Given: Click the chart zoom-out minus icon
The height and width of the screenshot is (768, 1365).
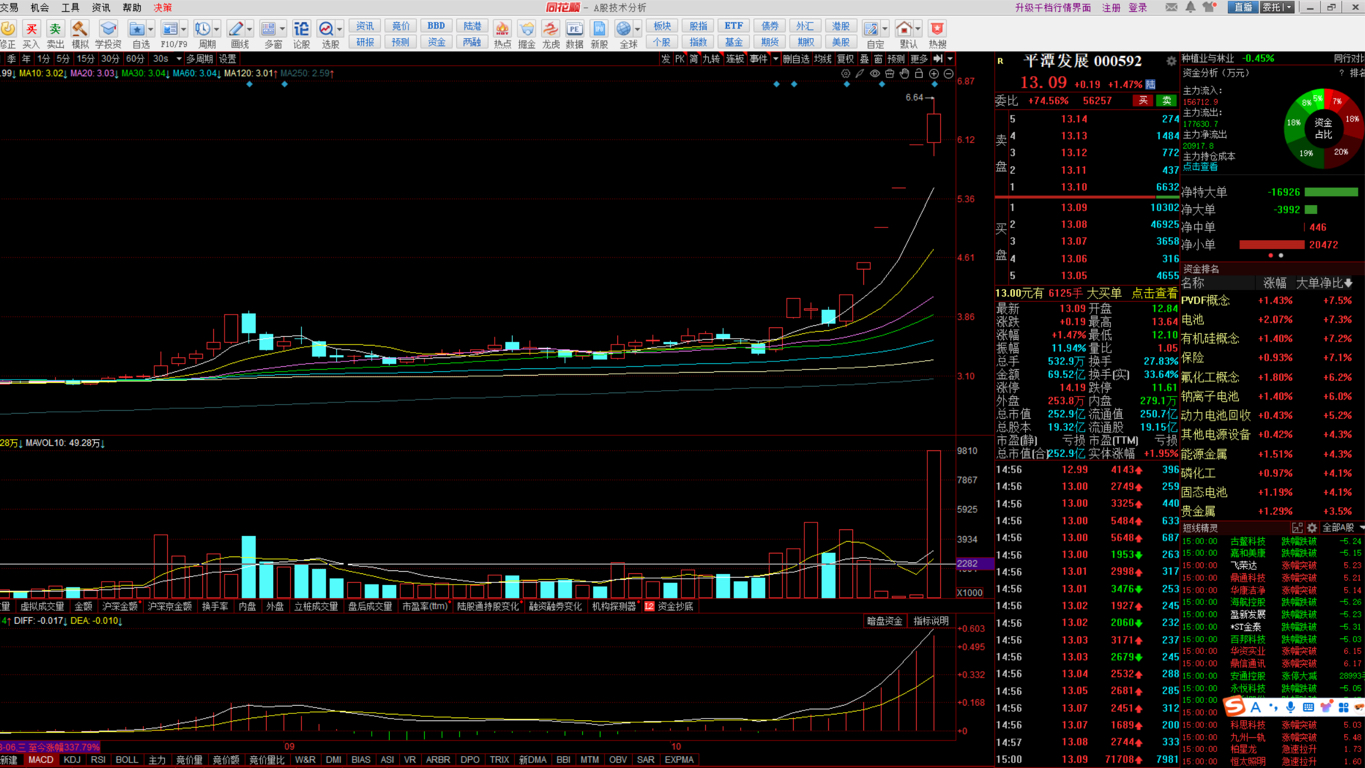Looking at the screenshot, I should (948, 74).
